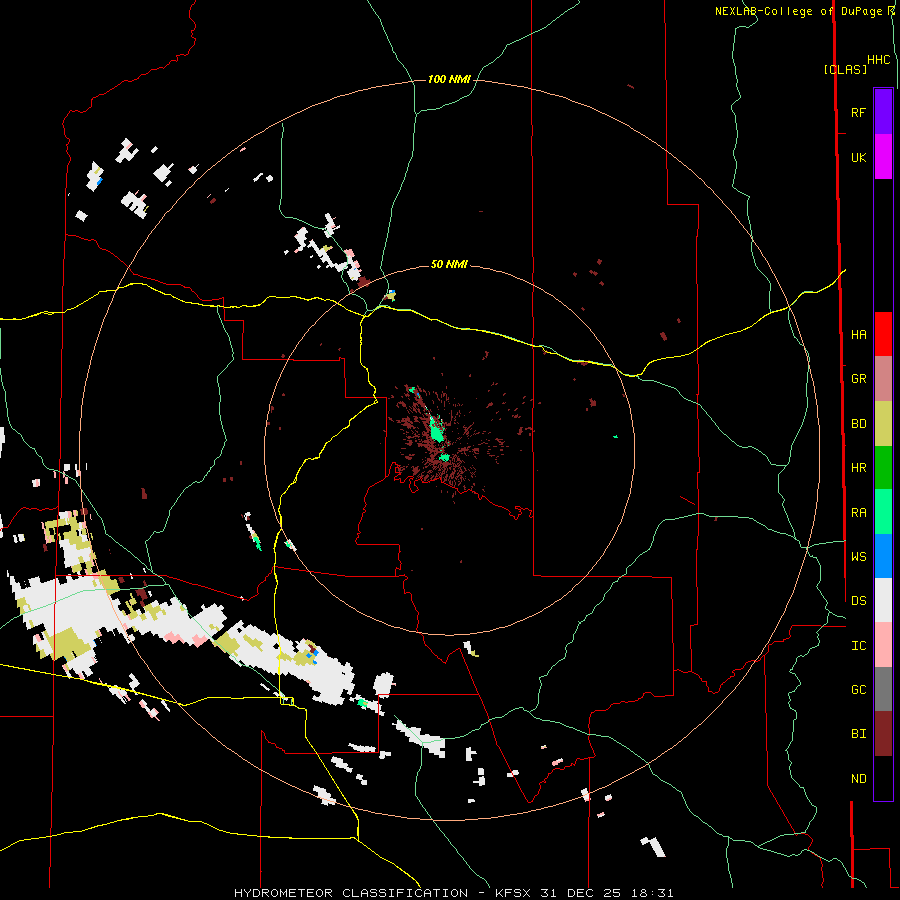Select the gray GC legend swatch

point(883,689)
